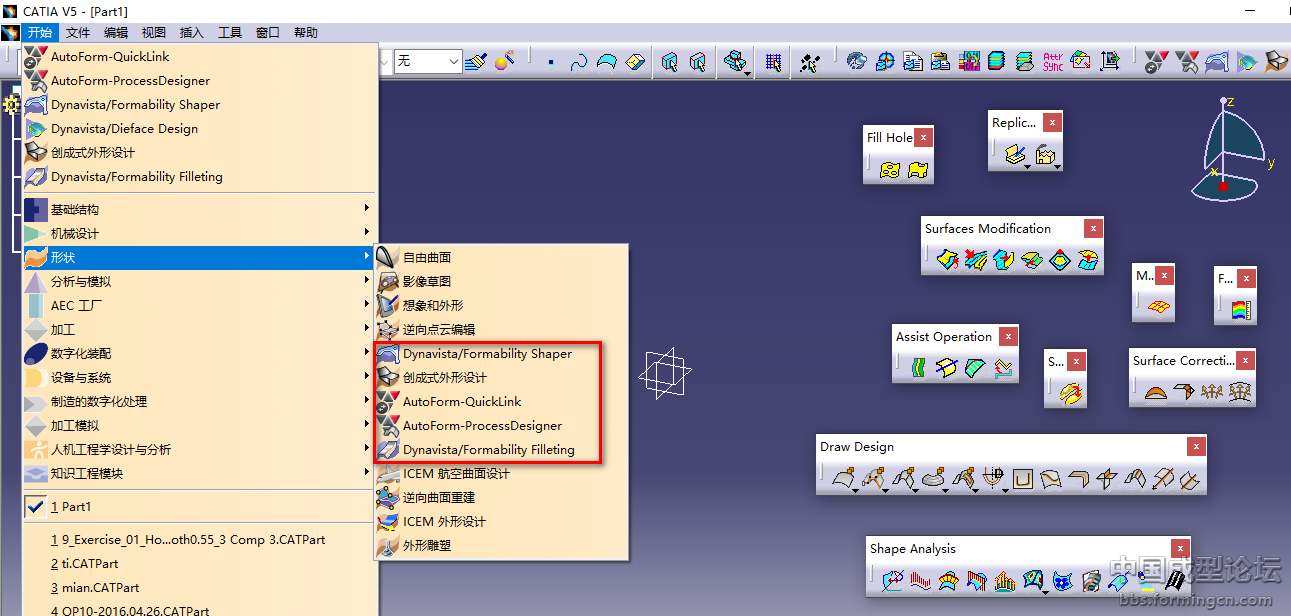Image resolution: width=1291 pixels, height=616 pixels.
Task: Open recent file mian.CATPart
Action: pos(100,588)
